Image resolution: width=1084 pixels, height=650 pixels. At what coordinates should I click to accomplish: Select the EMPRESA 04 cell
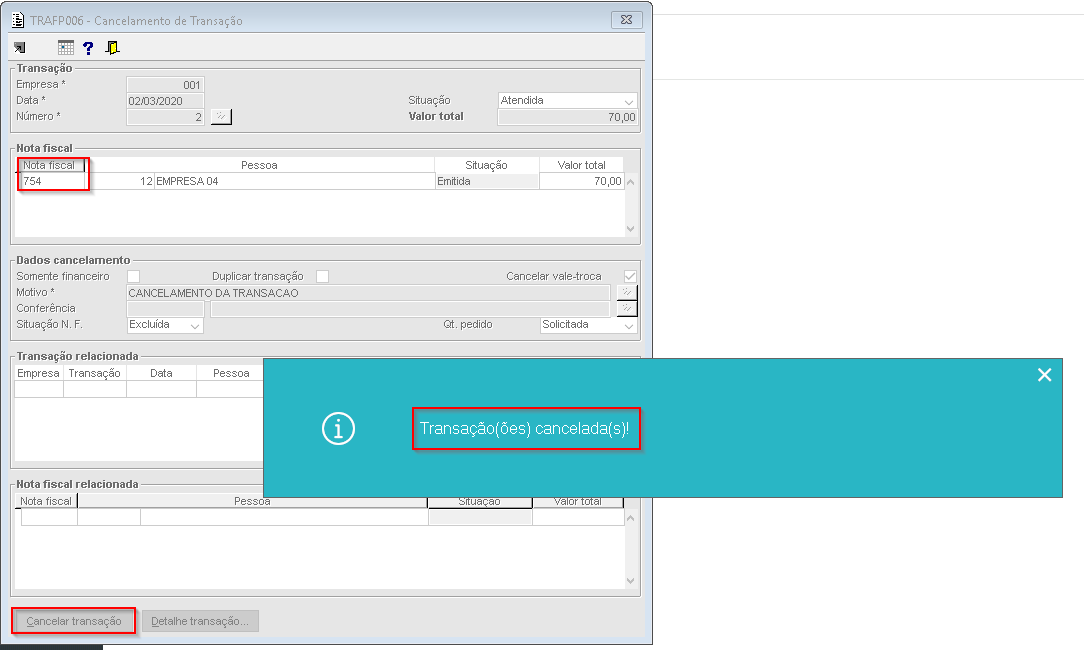[x=295, y=181]
